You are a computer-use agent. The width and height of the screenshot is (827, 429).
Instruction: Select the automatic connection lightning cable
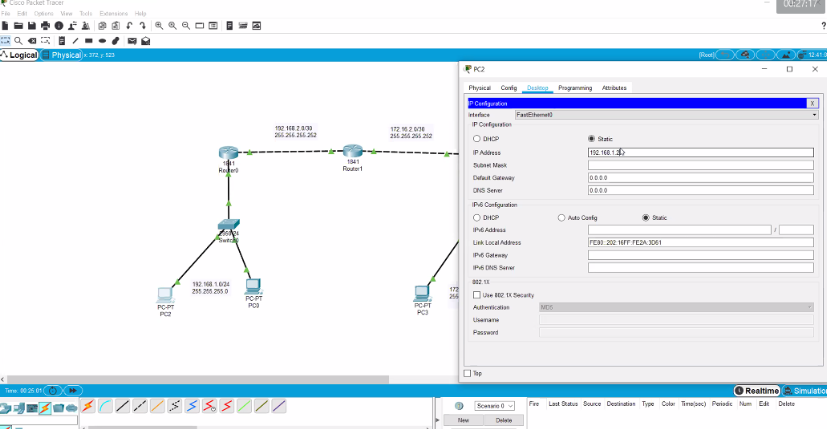pos(87,406)
